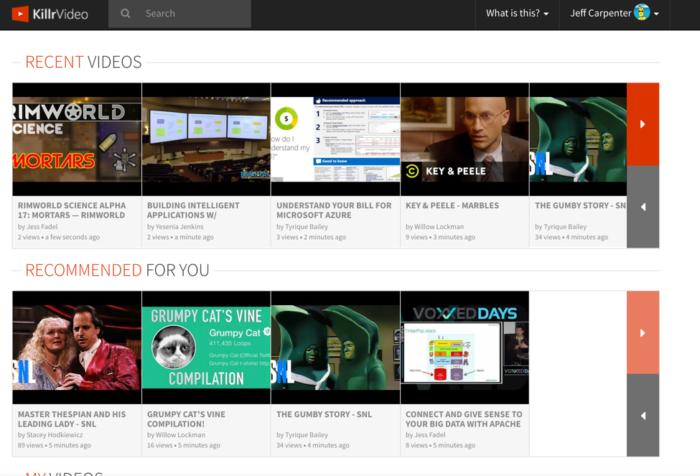This screenshot has width=700, height=476.
Task: Open the Key & Peele Marbles thumbnail
Action: [x=465, y=139]
